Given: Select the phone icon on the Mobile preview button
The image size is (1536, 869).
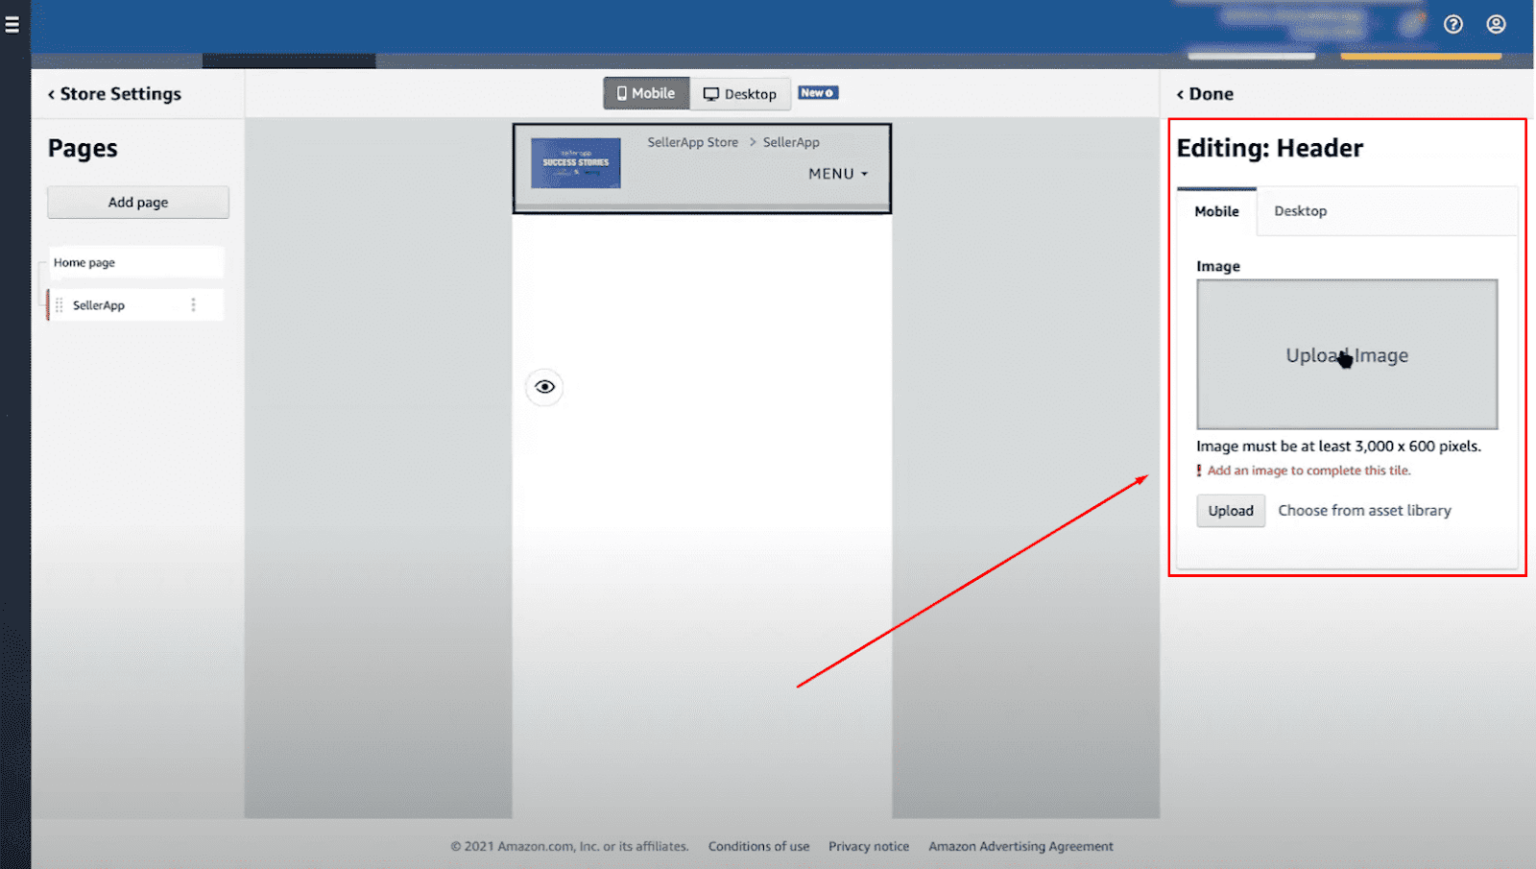Looking at the screenshot, I should 622,93.
